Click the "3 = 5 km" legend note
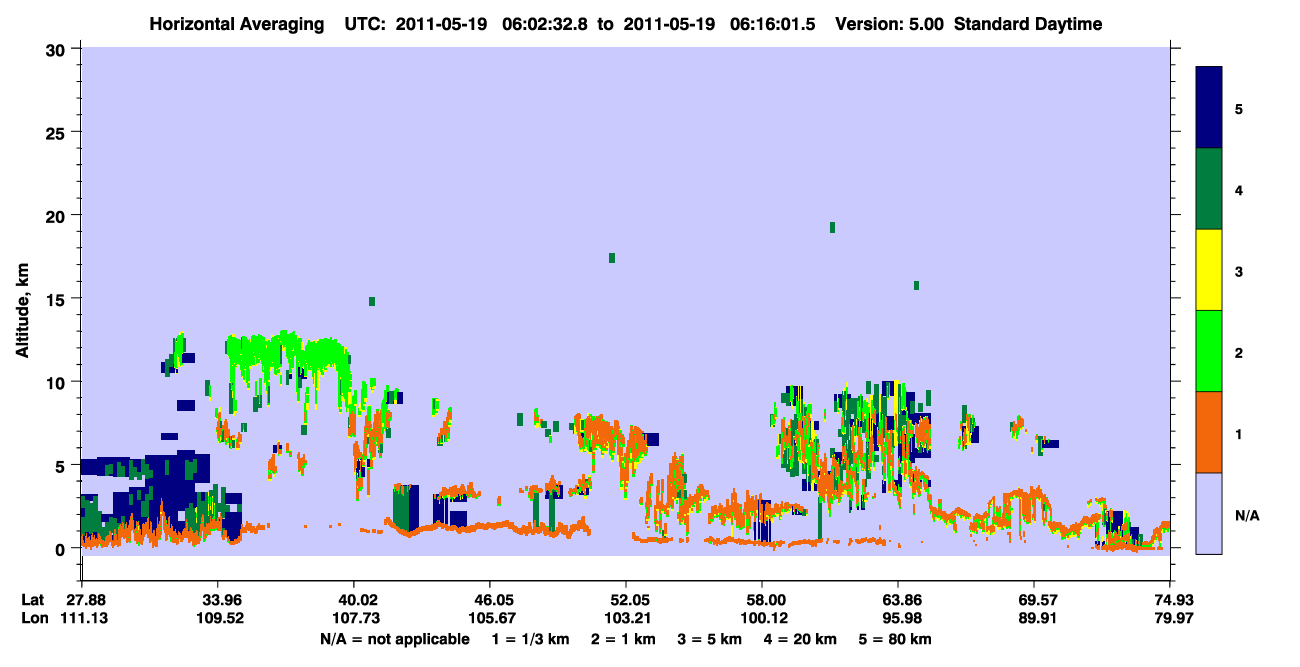This screenshot has height=667, width=1300. pyautogui.click(x=711, y=639)
